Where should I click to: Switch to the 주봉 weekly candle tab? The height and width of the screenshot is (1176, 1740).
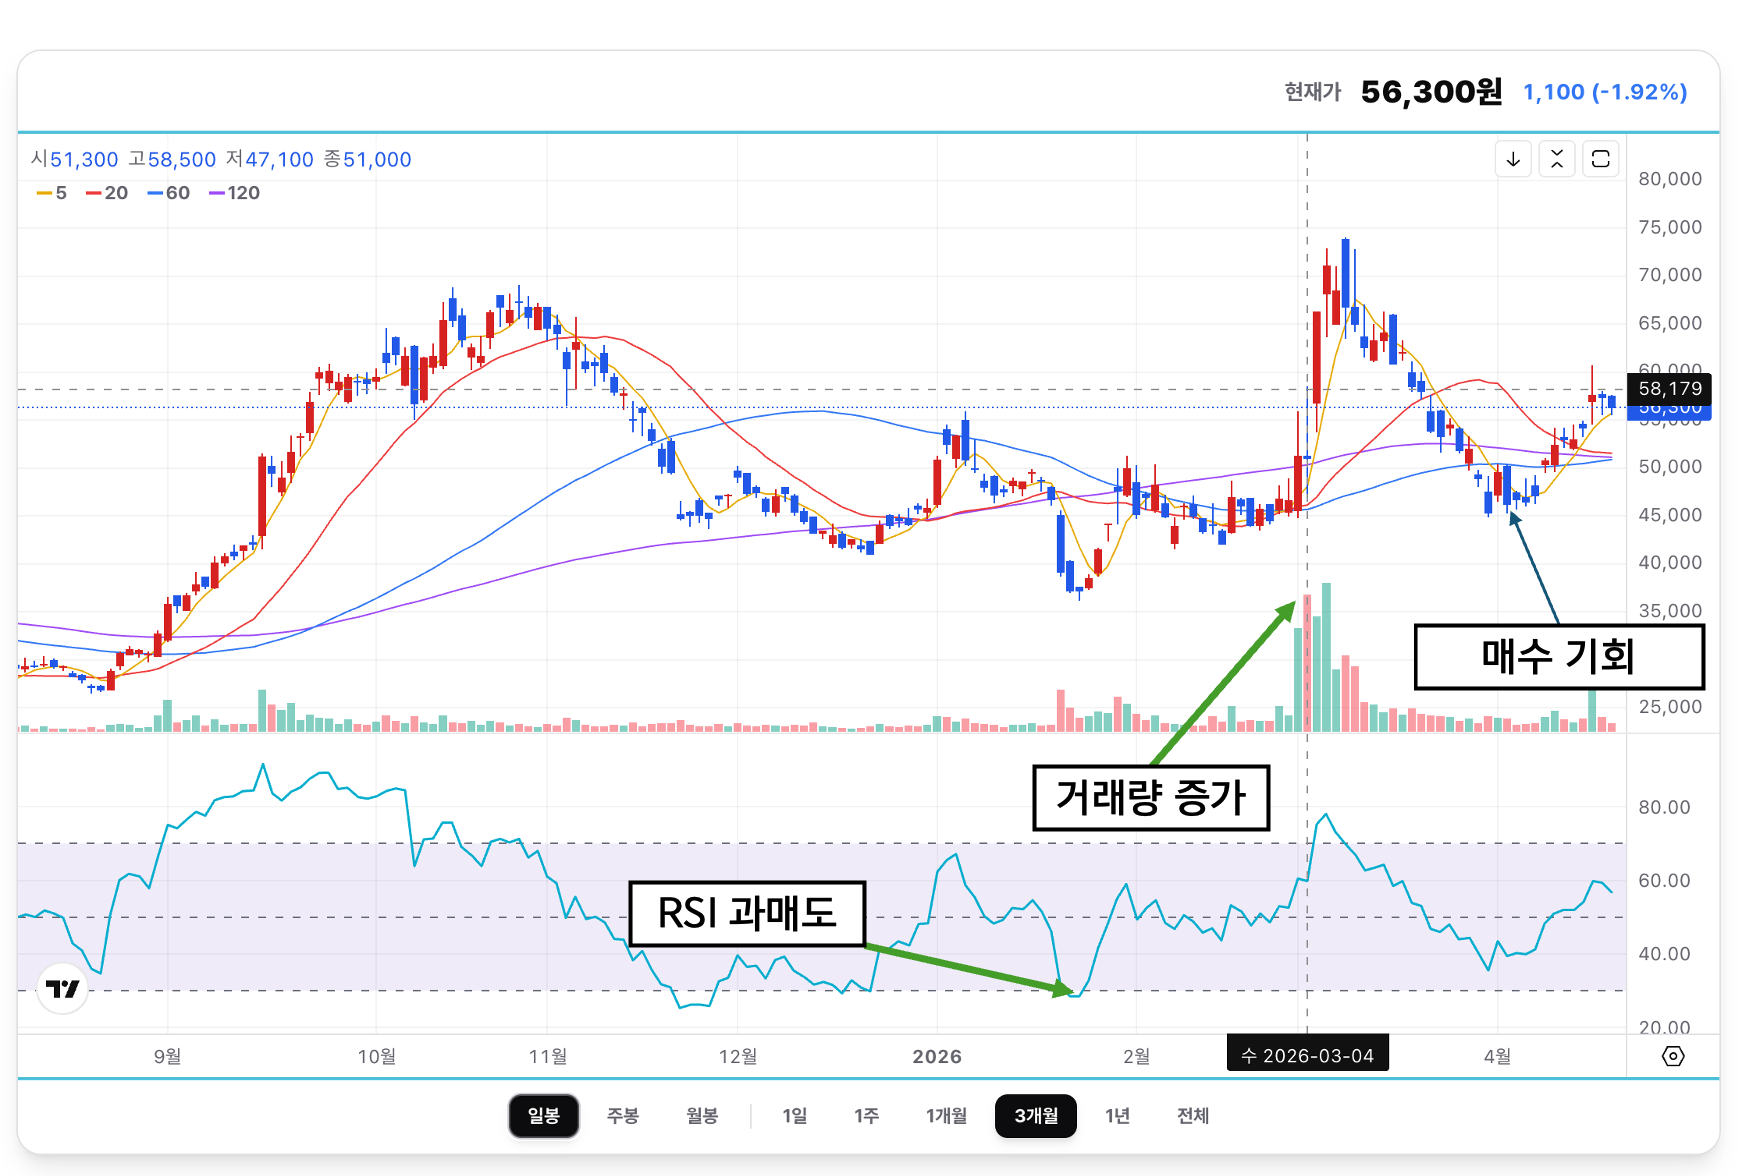click(x=623, y=1116)
